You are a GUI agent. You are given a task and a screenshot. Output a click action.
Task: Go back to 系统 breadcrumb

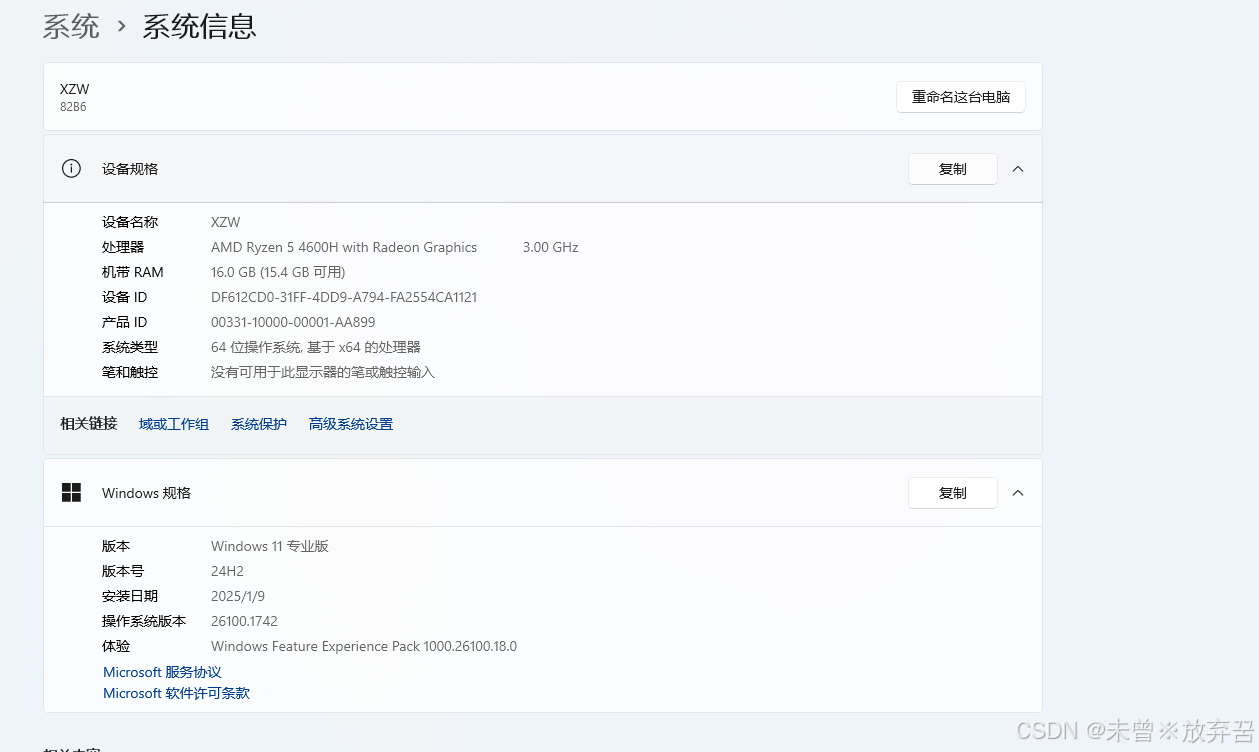click(x=71, y=26)
